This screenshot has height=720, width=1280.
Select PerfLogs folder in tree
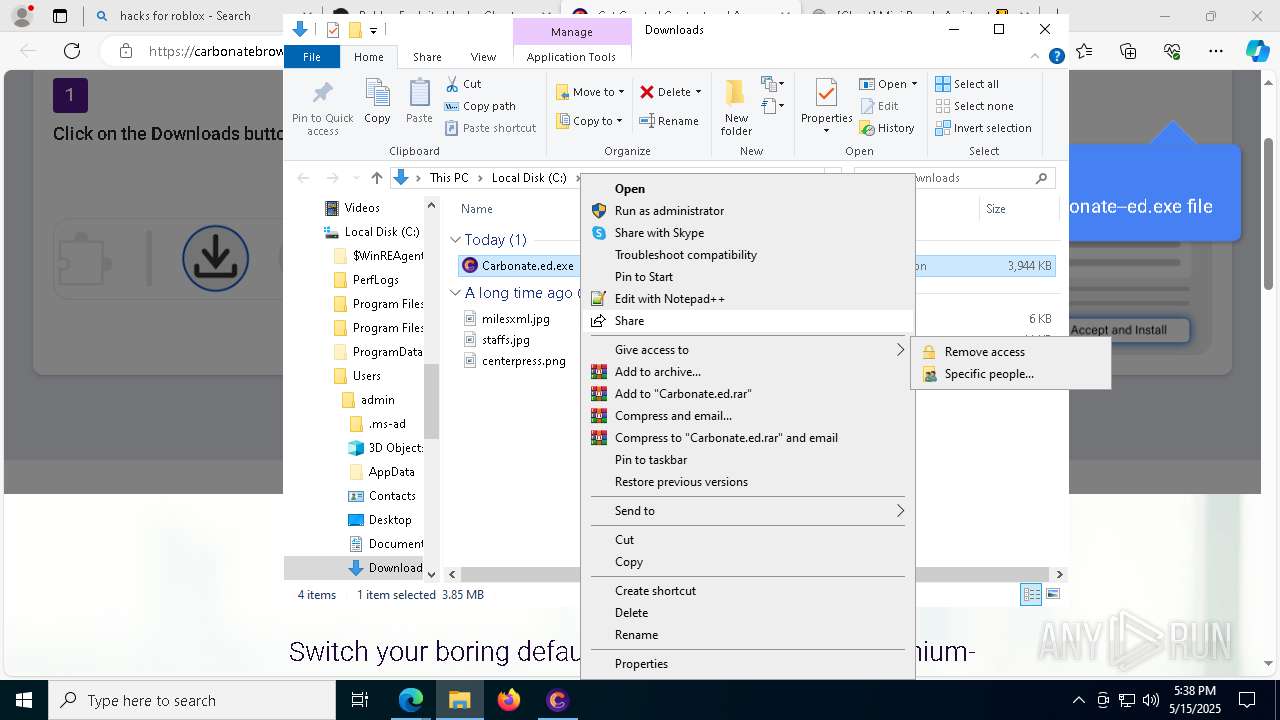click(x=375, y=280)
